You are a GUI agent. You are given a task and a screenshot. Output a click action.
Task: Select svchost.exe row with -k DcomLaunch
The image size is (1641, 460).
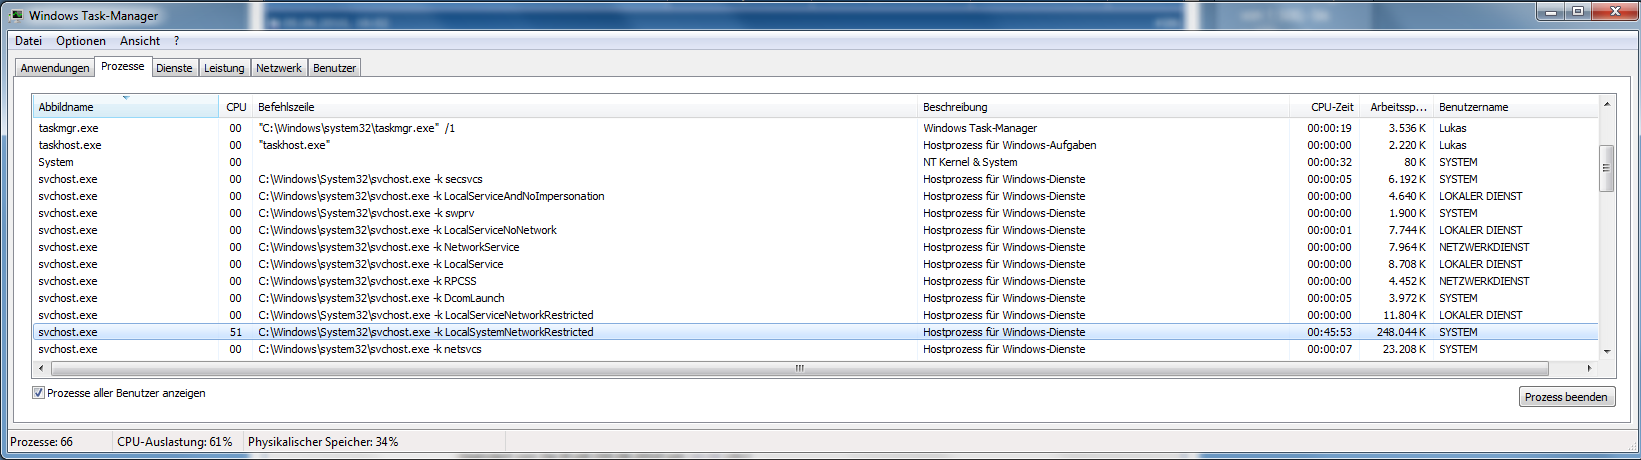tap(815, 298)
